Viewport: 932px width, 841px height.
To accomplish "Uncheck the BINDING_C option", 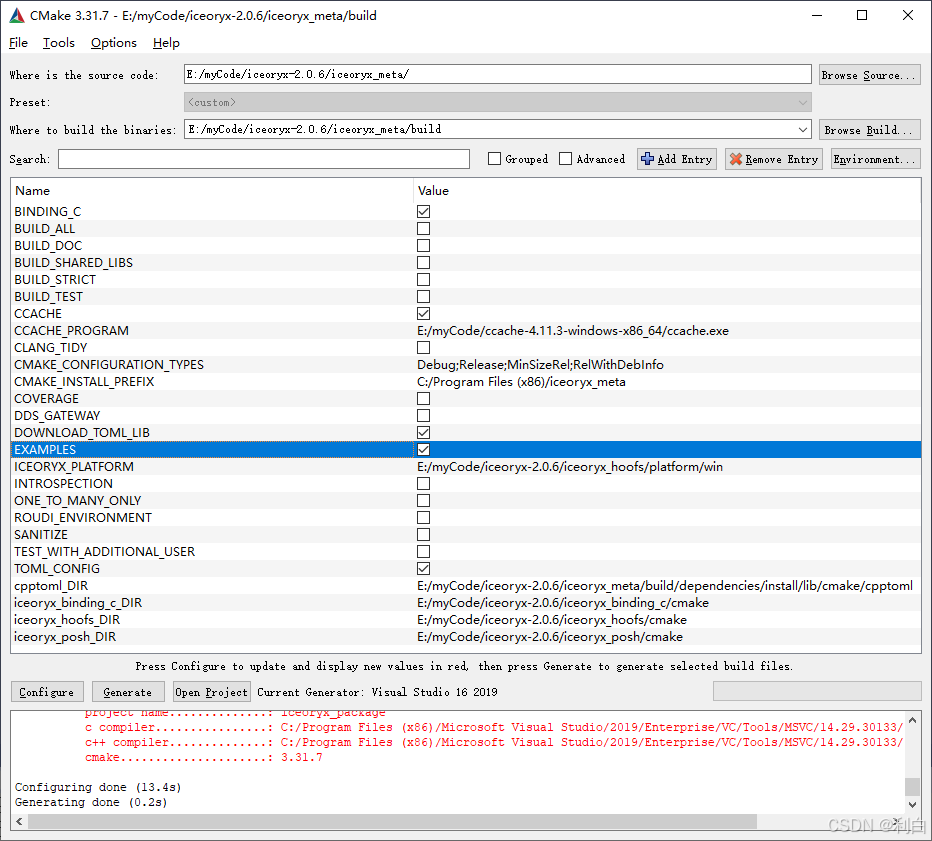I will (x=423, y=212).
